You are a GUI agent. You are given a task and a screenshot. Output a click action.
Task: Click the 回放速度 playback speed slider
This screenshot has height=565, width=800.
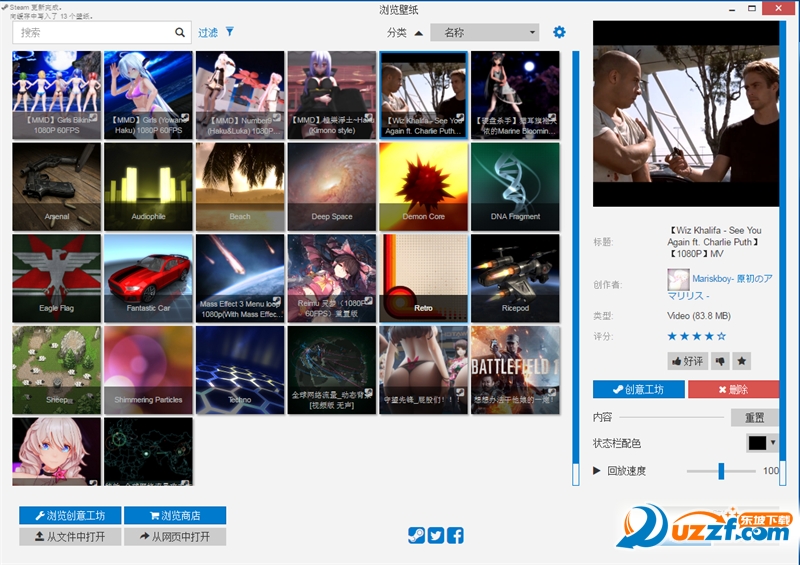[721, 470]
